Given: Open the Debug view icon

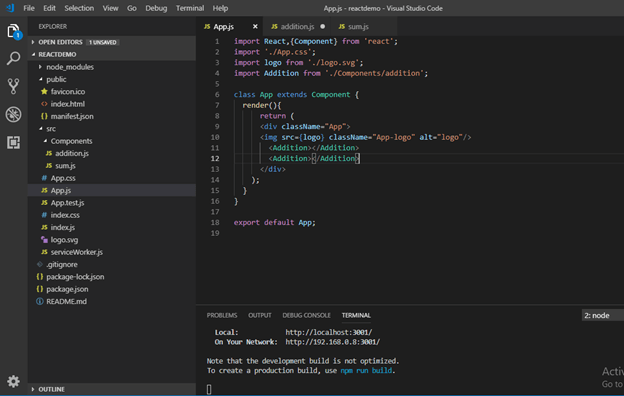Looking at the screenshot, I should tap(13, 114).
